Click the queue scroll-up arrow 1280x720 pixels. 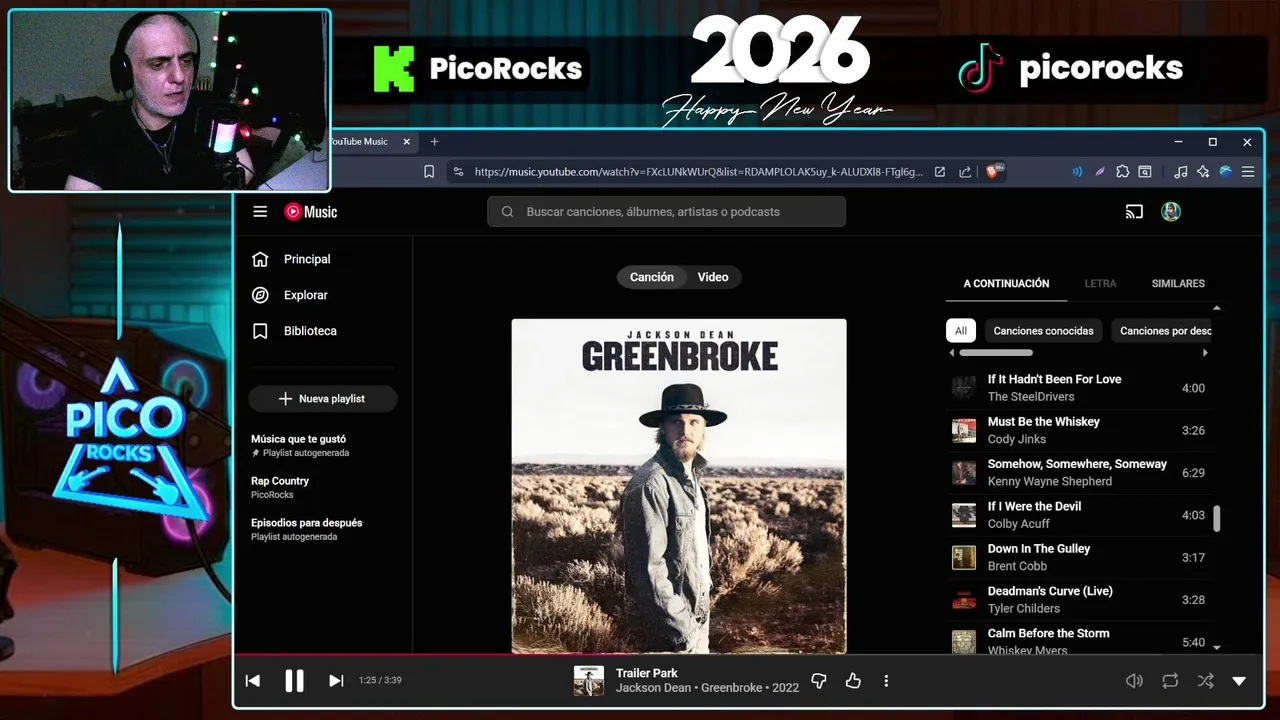1217,308
